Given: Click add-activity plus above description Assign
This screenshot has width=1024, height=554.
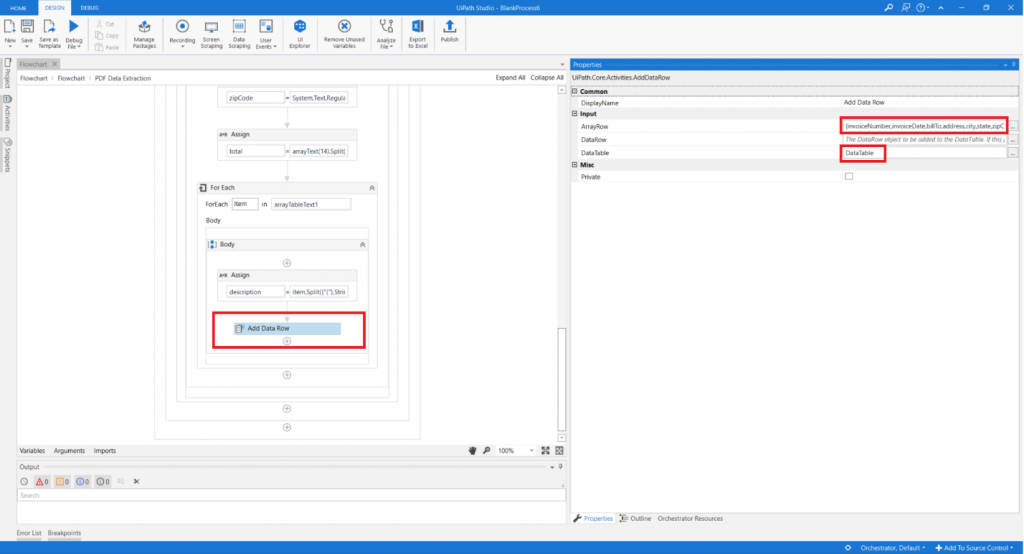Looking at the screenshot, I should (287, 263).
